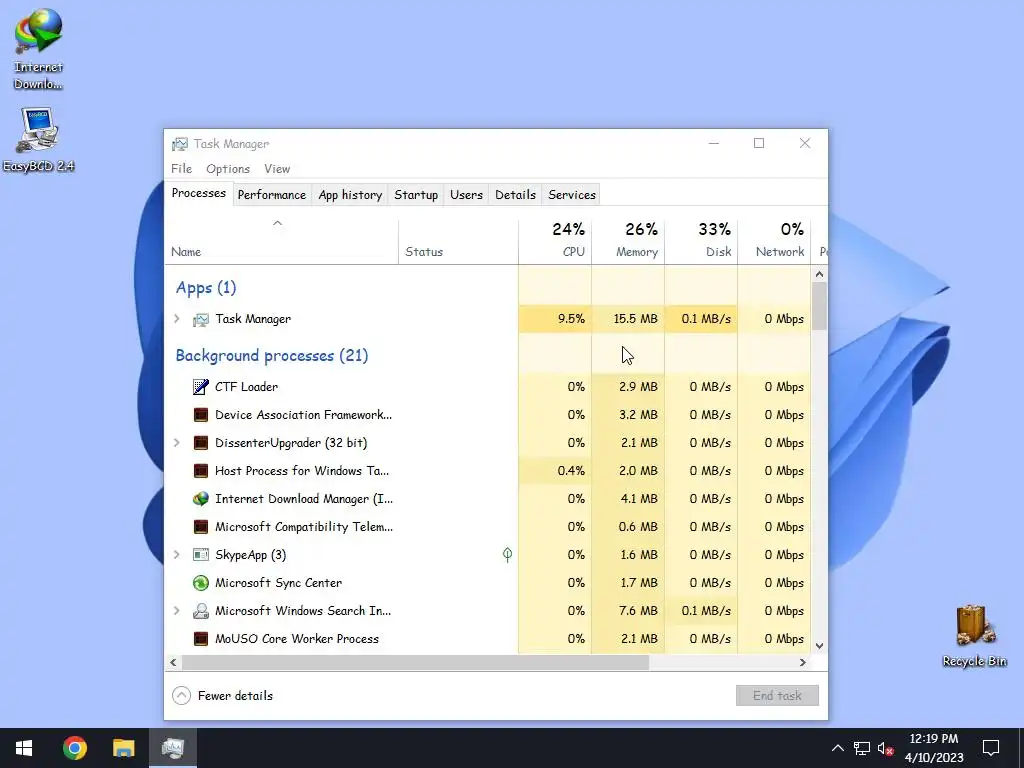Open the notification center icon
Viewport: 1024px width, 768px height.
(x=991, y=748)
